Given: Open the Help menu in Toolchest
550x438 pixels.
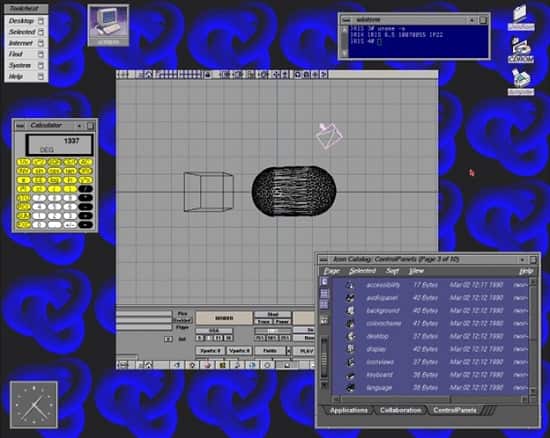Looking at the screenshot, I should tap(26, 76).
